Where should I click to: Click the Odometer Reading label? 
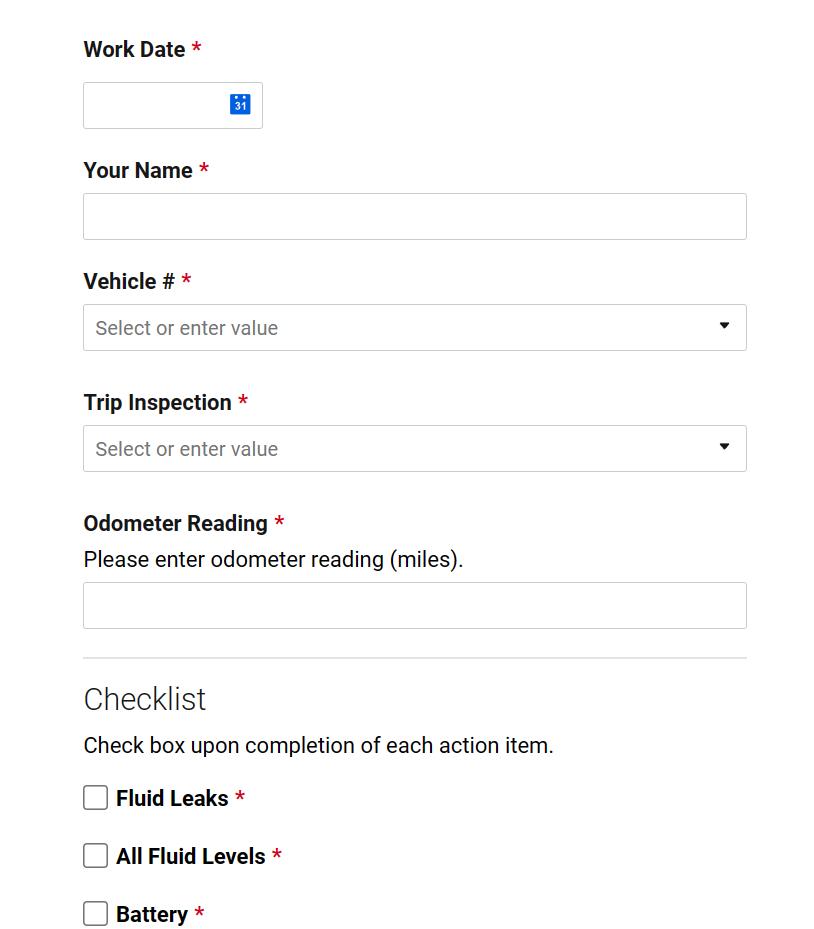click(175, 524)
